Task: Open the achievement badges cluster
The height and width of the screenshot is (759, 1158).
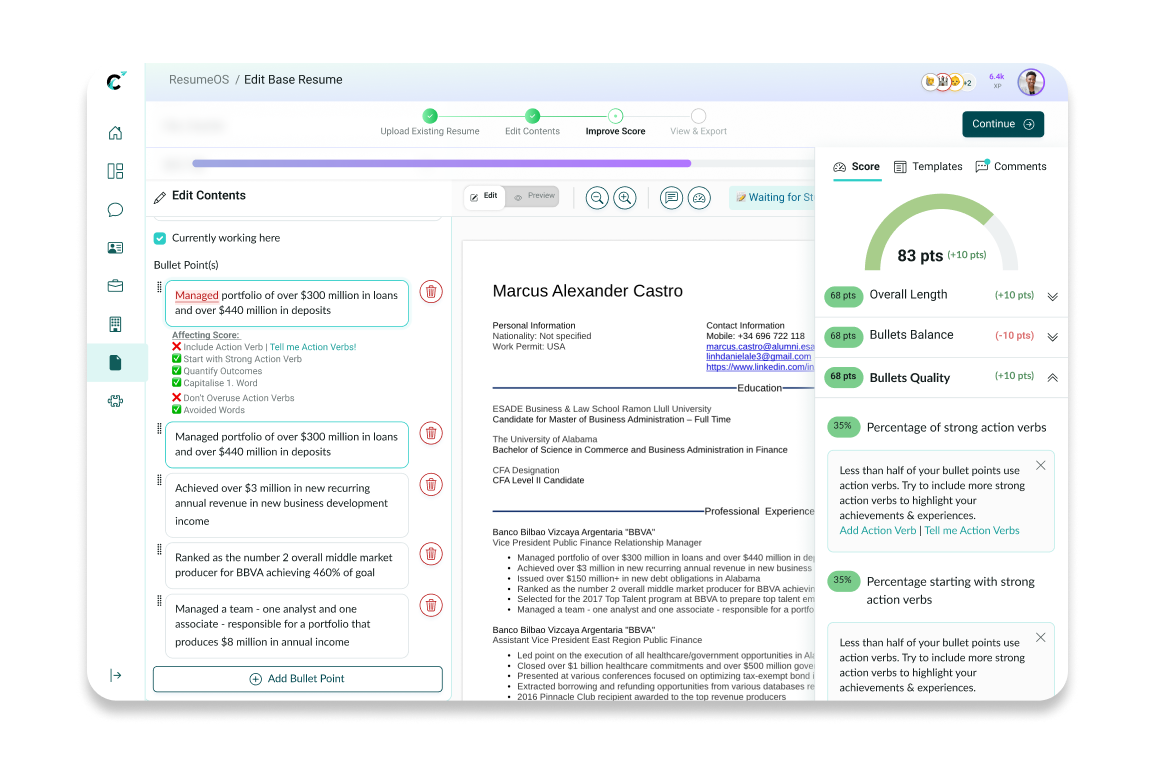Action: coord(949,82)
